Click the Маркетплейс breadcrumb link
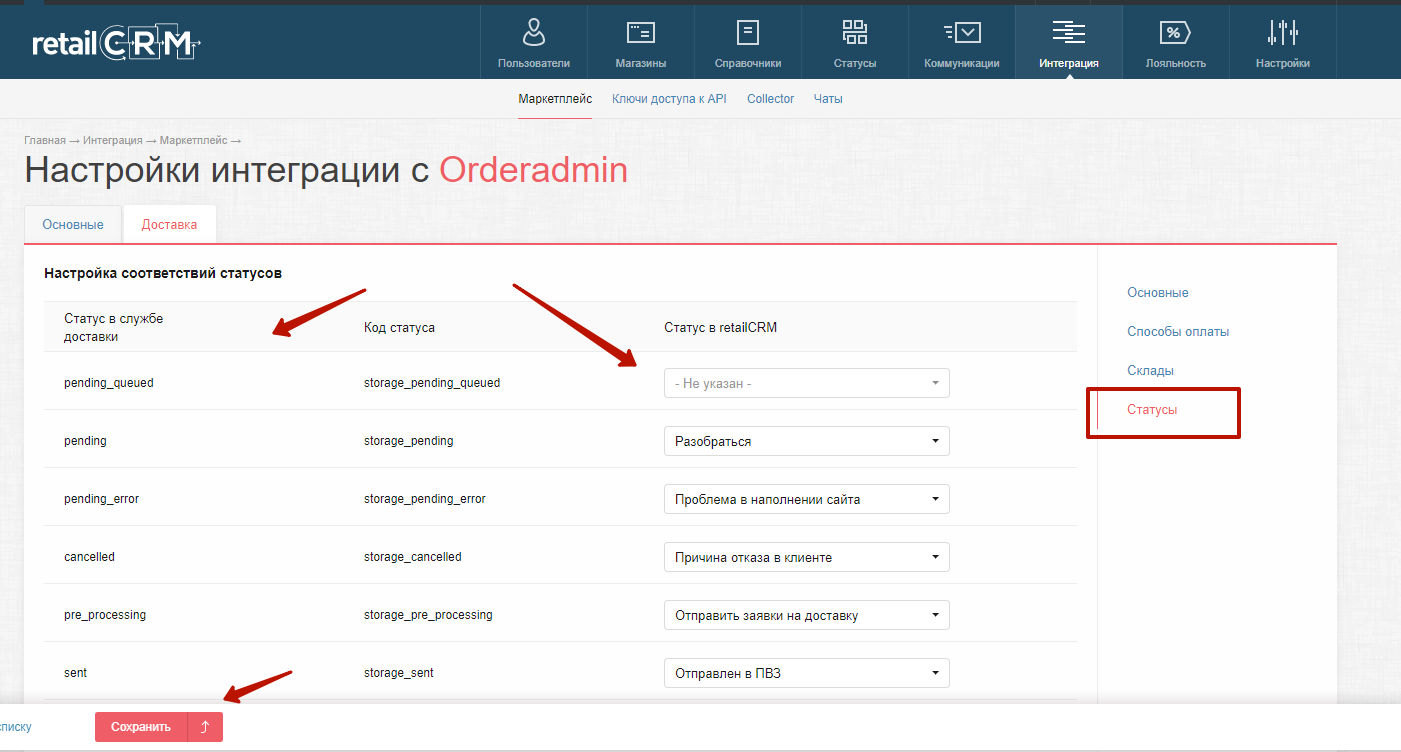The width and height of the screenshot is (1401, 752). point(193,140)
